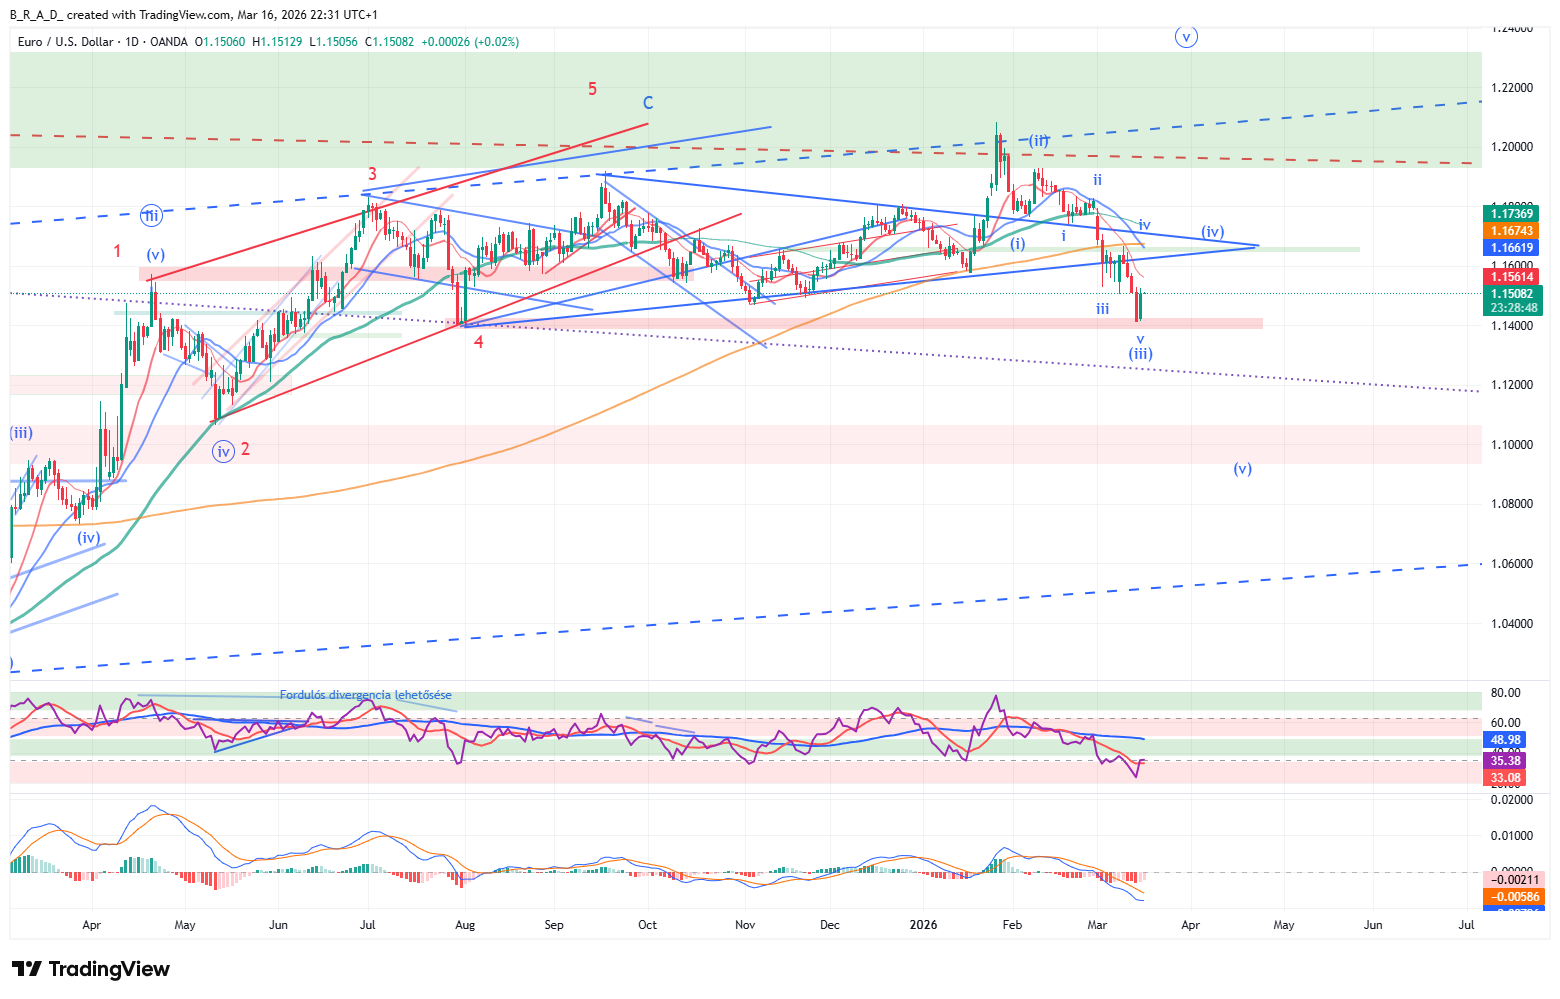This screenshot has width=1560, height=999.
Task: Click the 1.10000 level on price axis
Action: (x=1511, y=445)
